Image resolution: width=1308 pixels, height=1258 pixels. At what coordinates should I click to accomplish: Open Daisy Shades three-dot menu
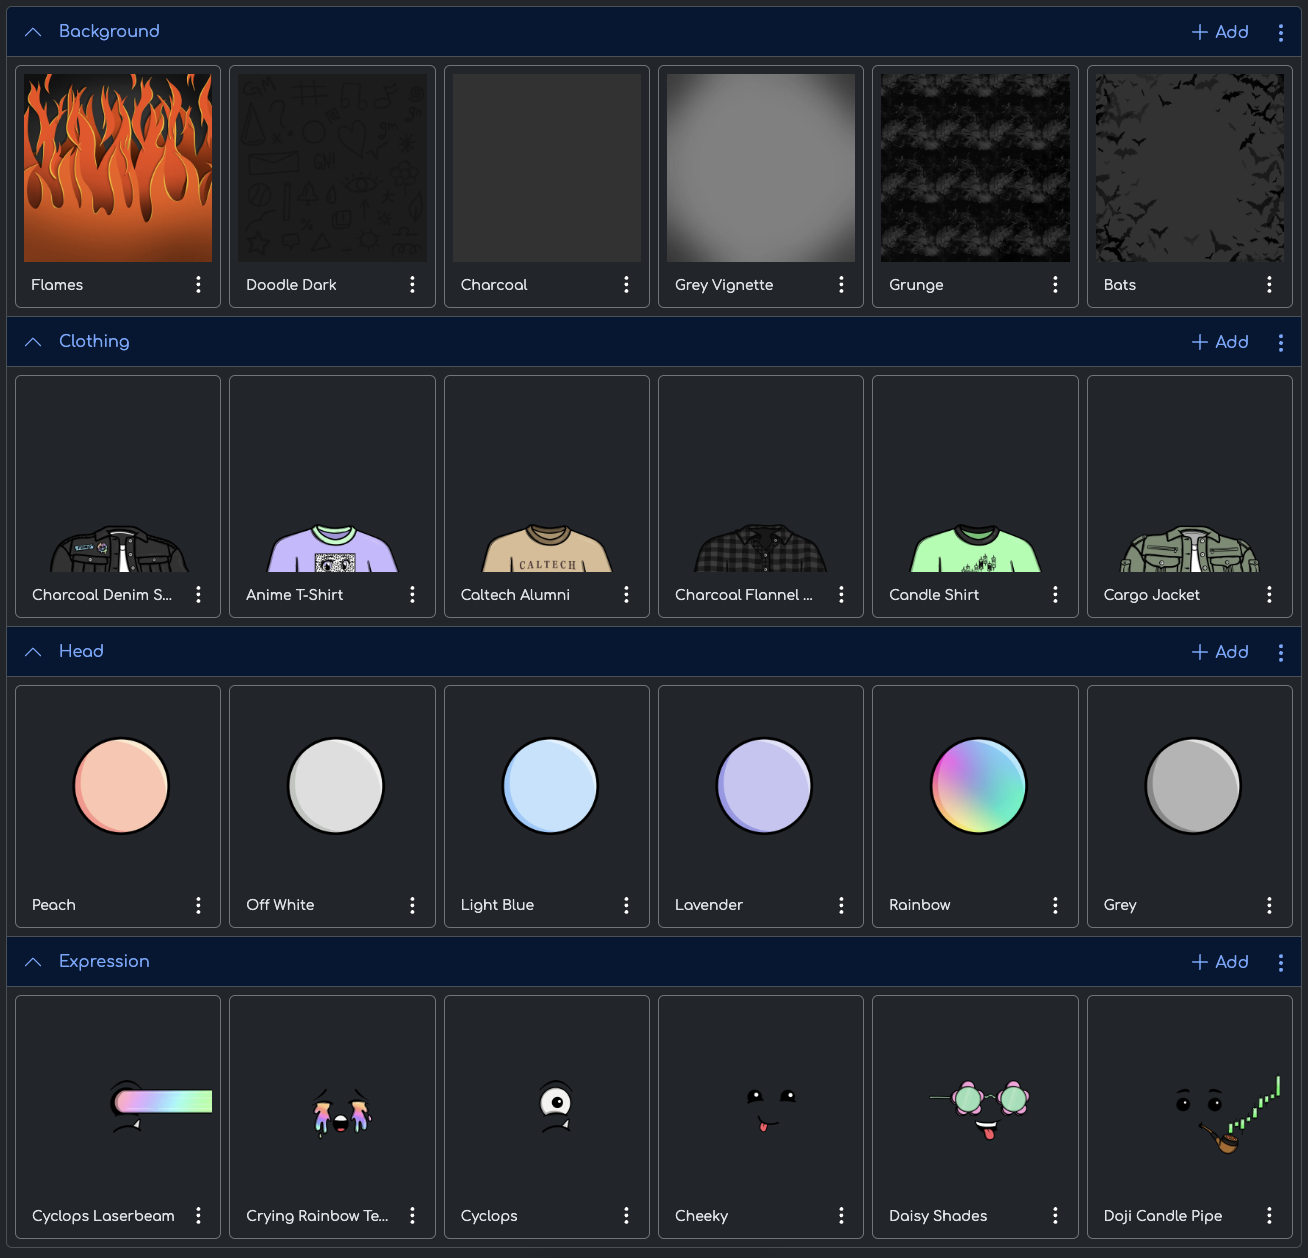tap(1055, 1215)
